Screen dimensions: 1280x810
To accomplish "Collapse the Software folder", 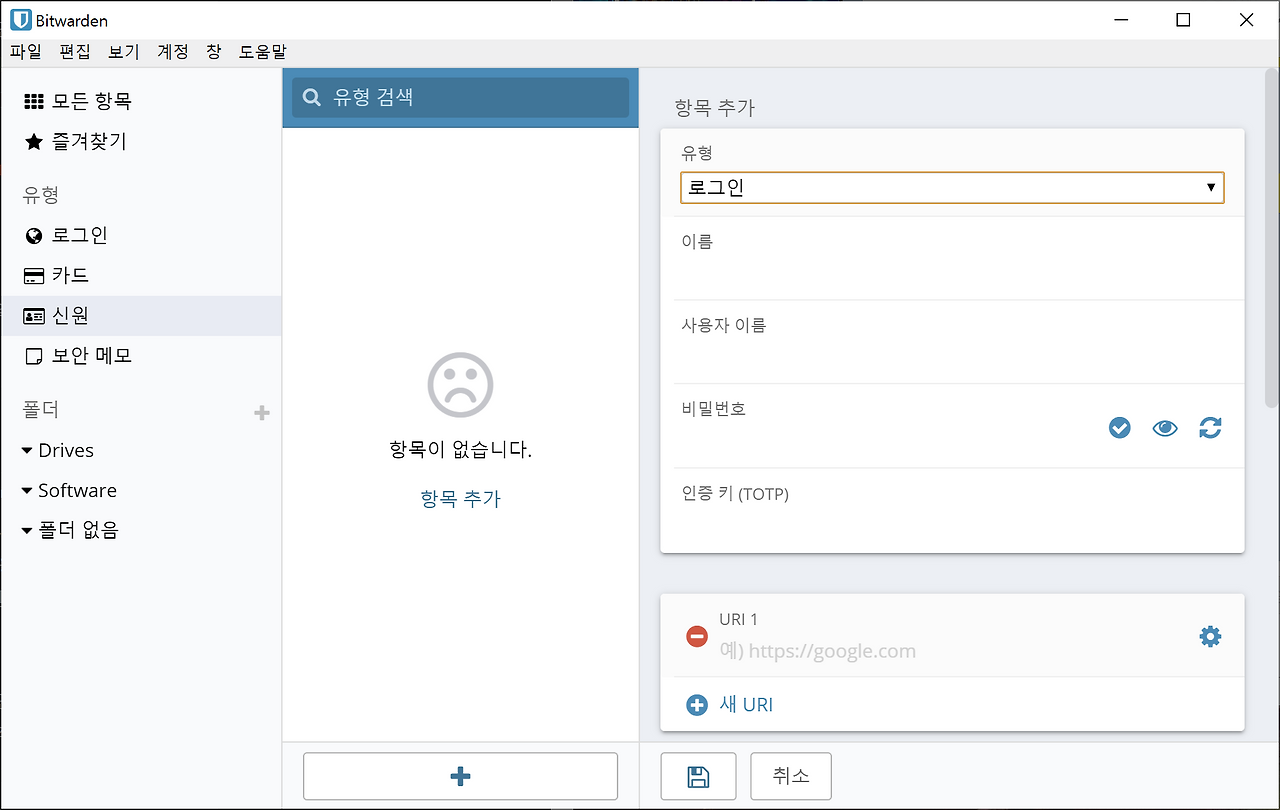I will point(27,491).
